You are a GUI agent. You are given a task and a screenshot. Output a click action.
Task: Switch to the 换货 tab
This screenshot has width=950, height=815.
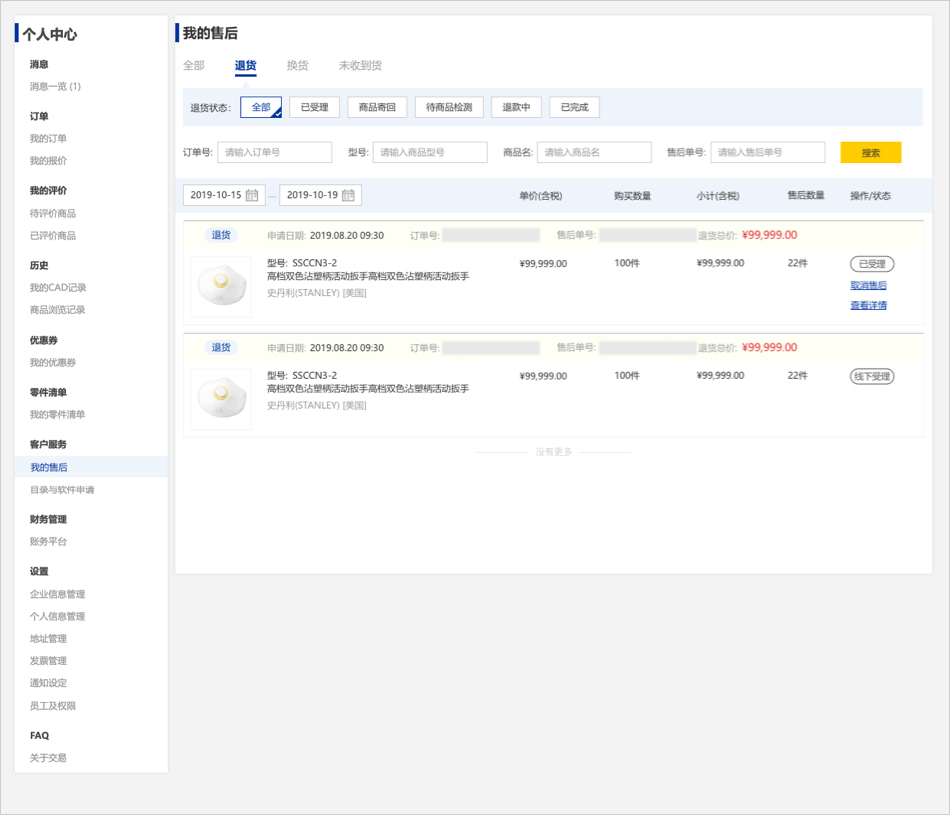[x=297, y=66]
